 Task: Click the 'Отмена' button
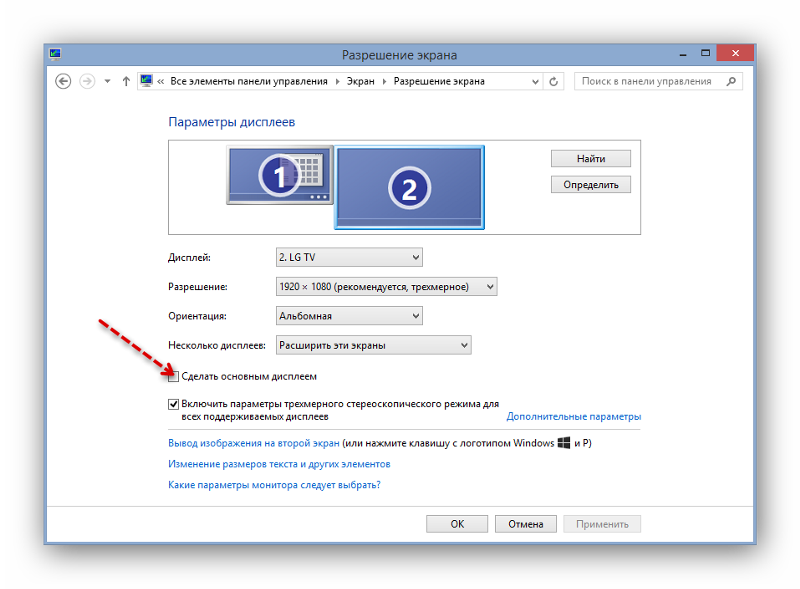526,524
